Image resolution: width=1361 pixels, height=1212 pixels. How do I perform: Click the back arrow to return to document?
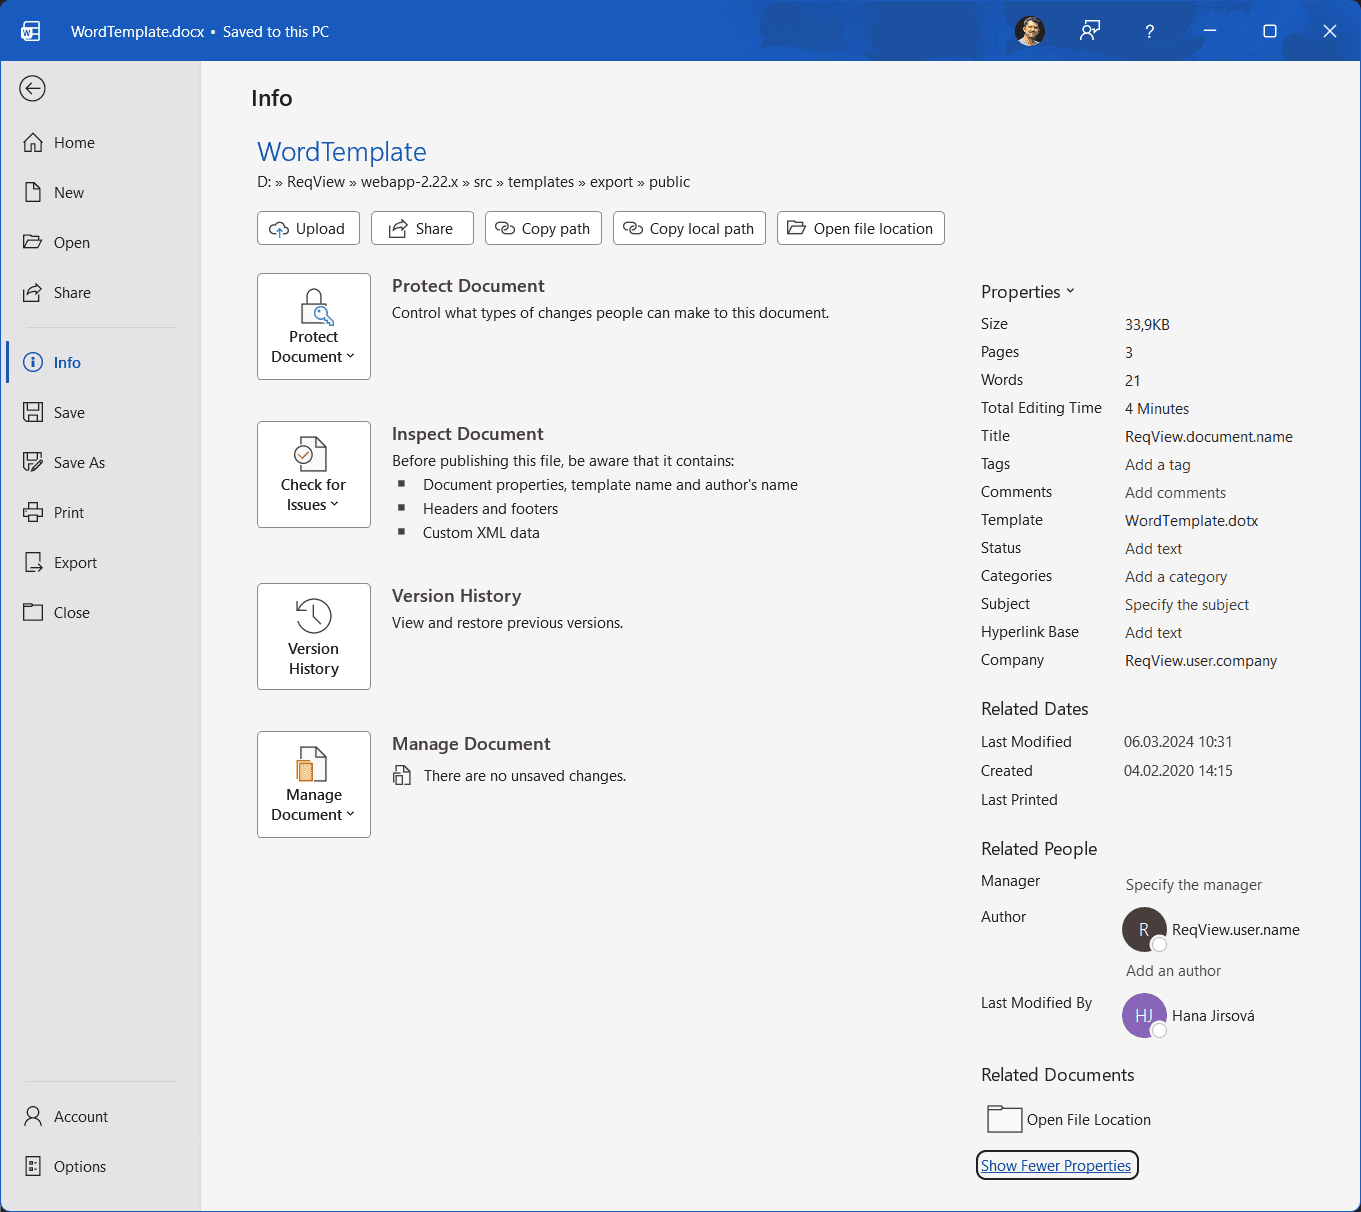click(x=32, y=89)
